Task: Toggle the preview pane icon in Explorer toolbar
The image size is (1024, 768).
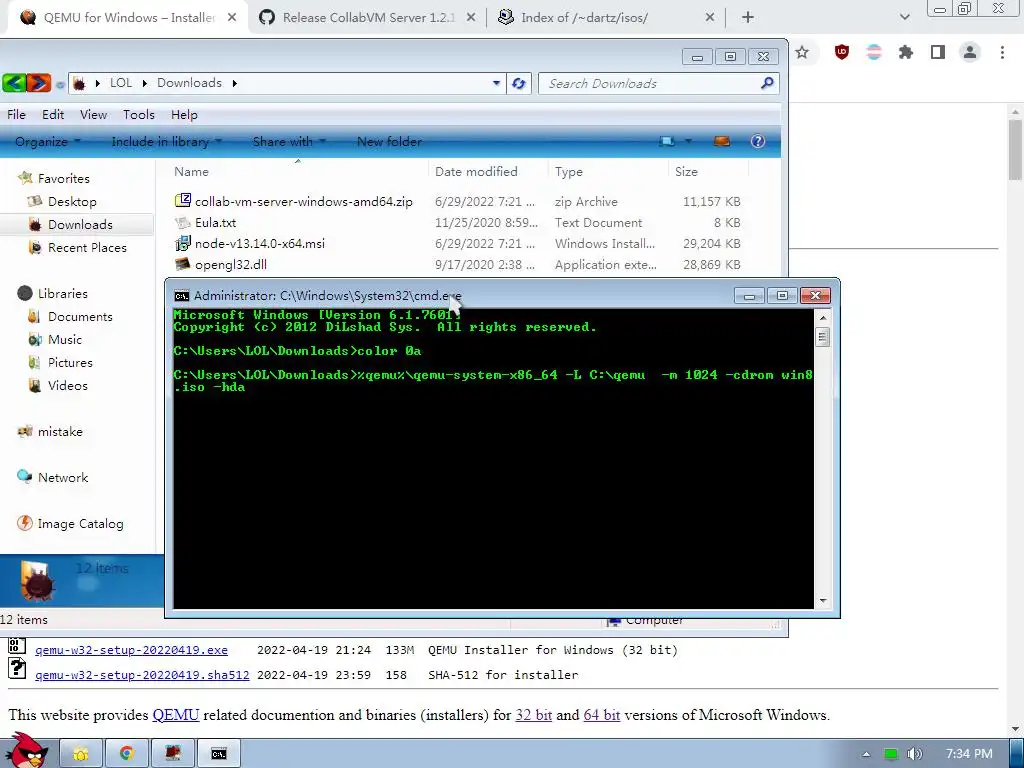Action: click(722, 141)
